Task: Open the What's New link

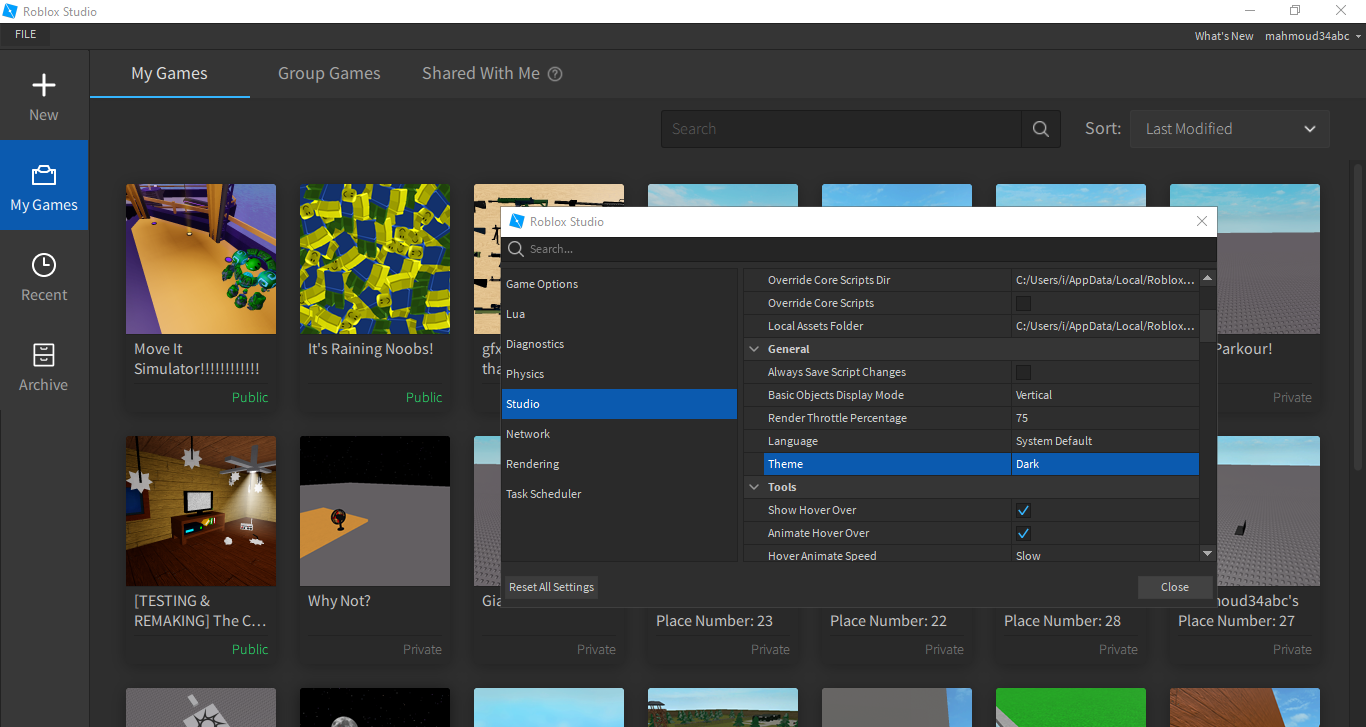Action: coord(1223,35)
